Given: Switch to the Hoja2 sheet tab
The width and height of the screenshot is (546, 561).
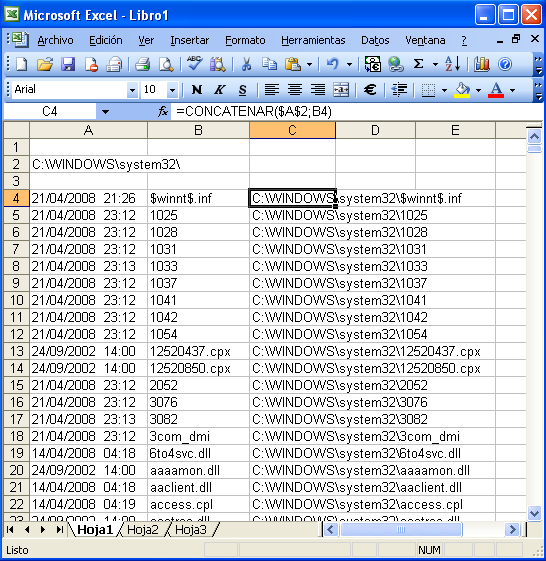Looking at the screenshot, I should tap(143, 530).
